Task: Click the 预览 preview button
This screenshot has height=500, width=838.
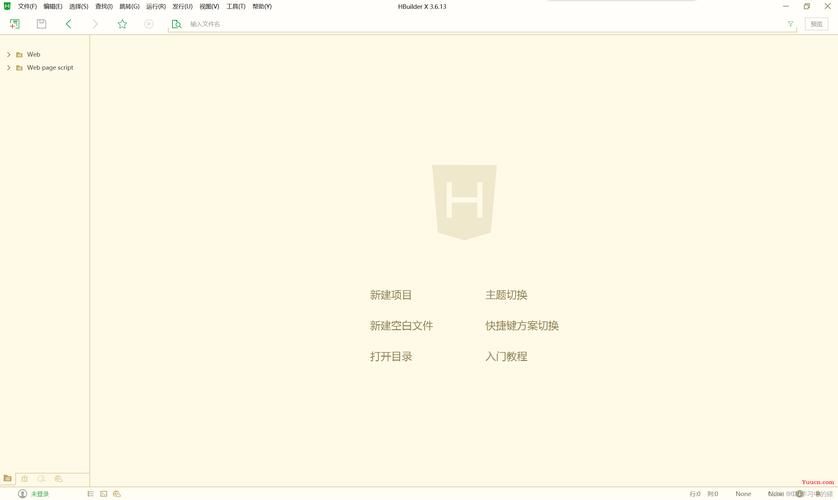Action: tap(817, 24)
